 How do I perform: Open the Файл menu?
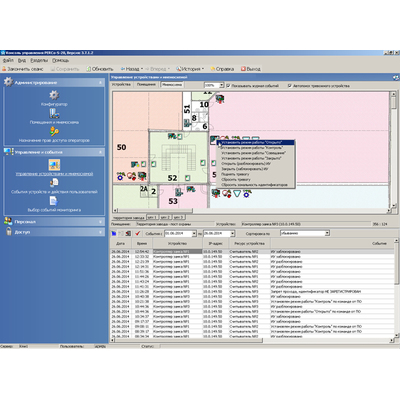click(8, 60)
